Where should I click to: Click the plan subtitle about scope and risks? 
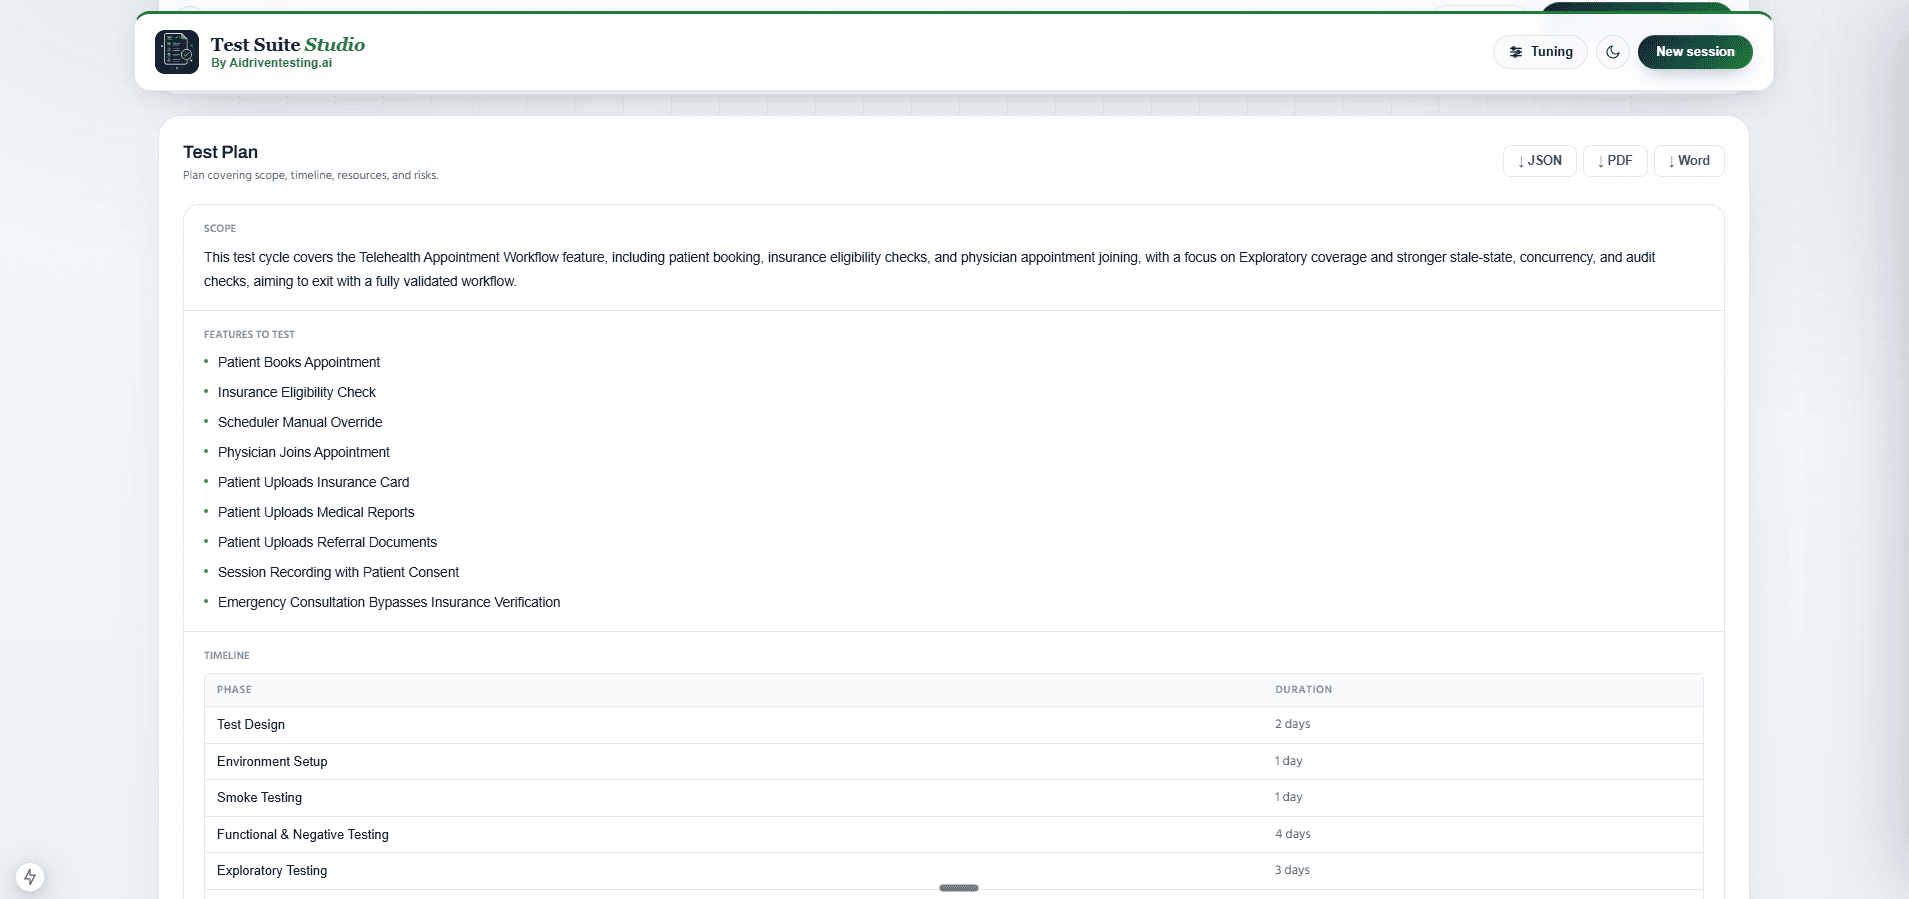tap(310, 175)
